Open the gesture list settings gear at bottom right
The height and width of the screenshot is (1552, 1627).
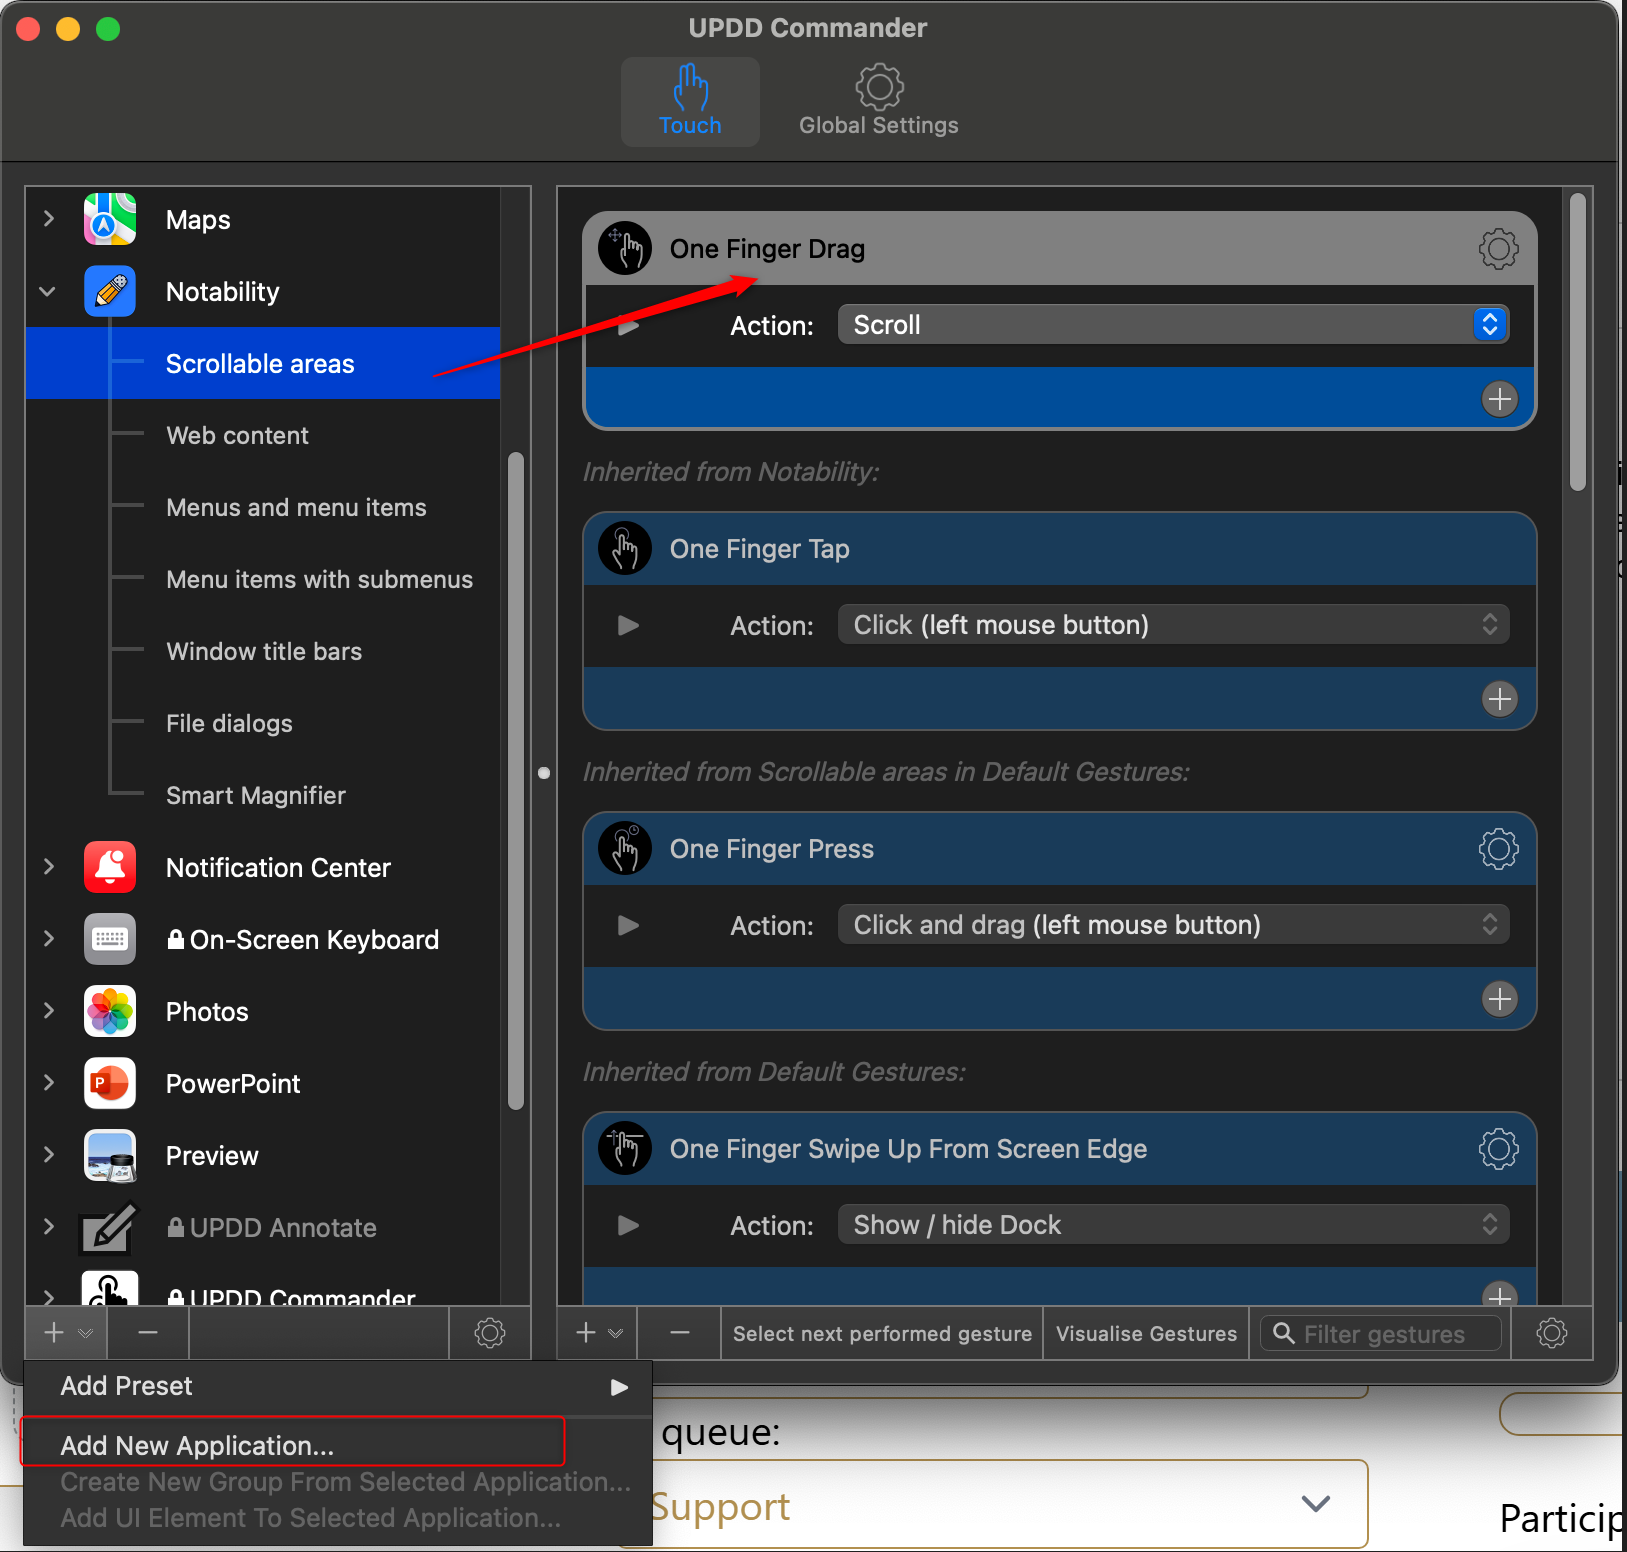coord(1551,1333)
